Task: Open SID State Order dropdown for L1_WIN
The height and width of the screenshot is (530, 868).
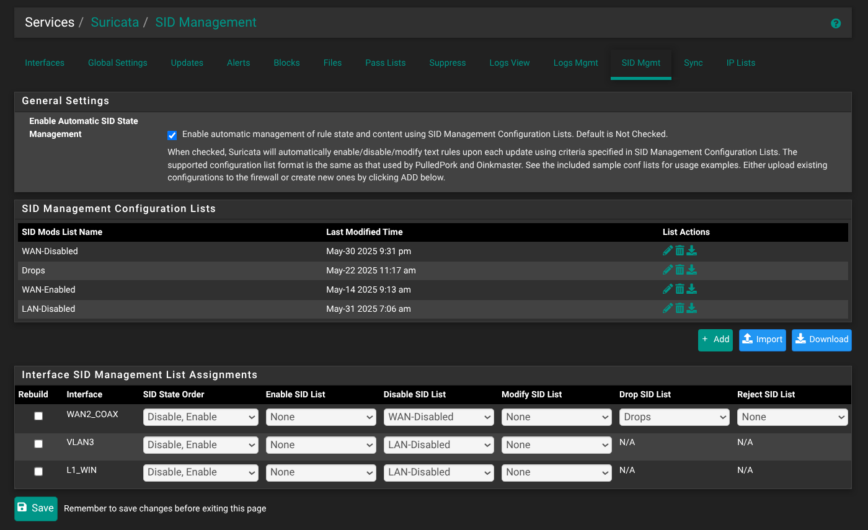Action: (200, 472)
